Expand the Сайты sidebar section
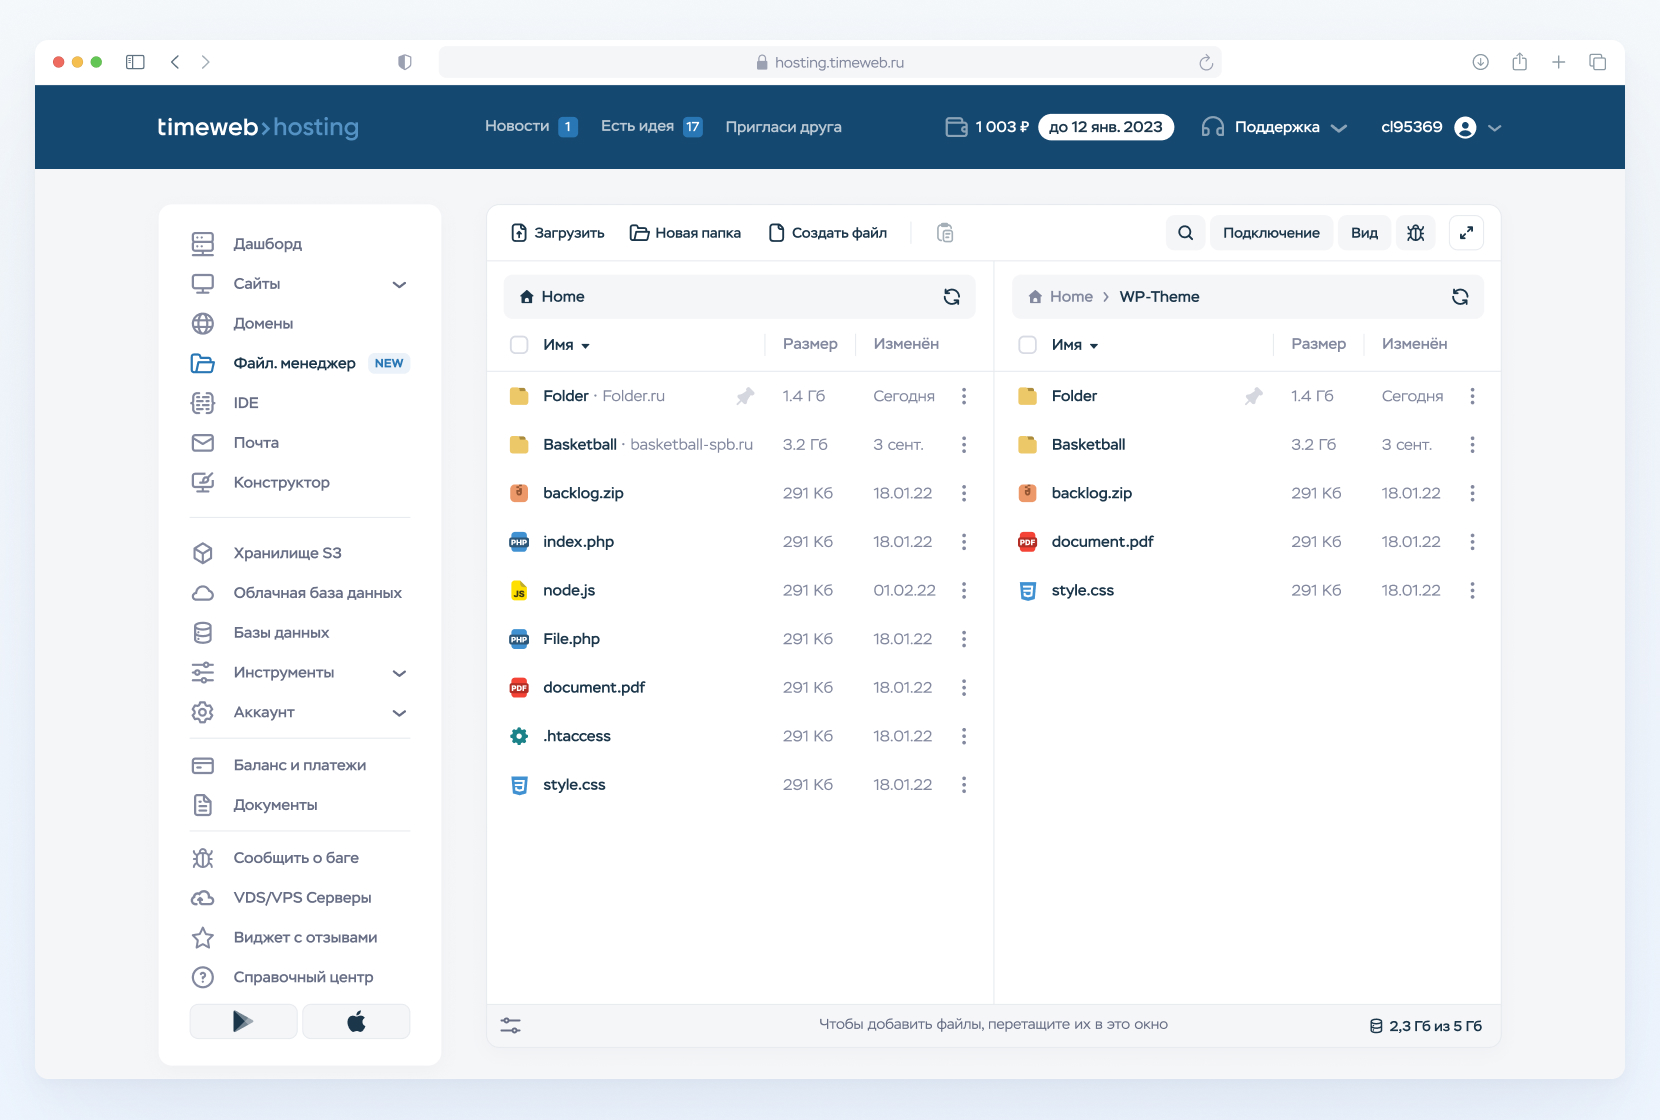The image size is (1660, 1120). 399,284
